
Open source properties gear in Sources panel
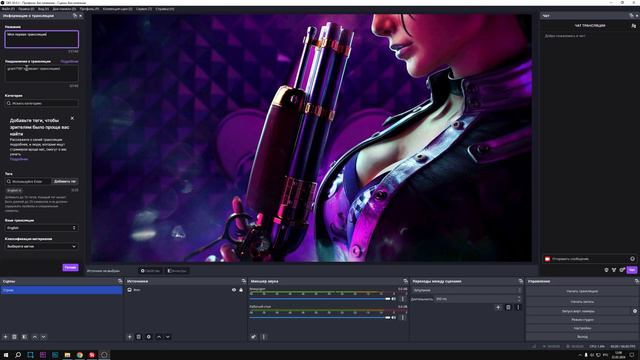[x=149, y=337]
